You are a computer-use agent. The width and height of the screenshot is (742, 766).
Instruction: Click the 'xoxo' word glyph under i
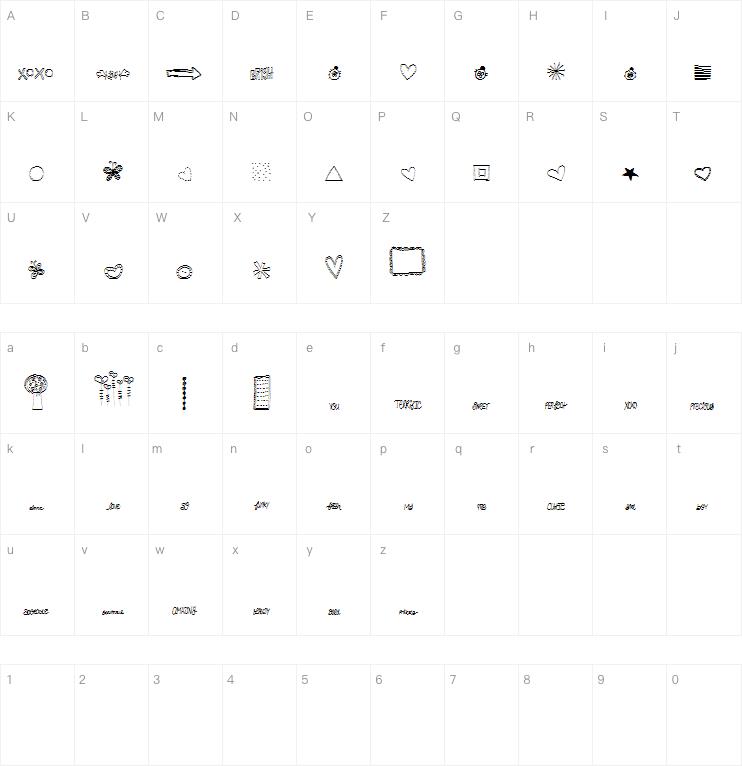click(631, 405)
